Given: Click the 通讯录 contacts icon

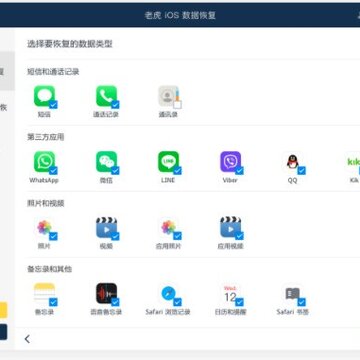Looking at the screenshot, I should (x=168, y=96).
